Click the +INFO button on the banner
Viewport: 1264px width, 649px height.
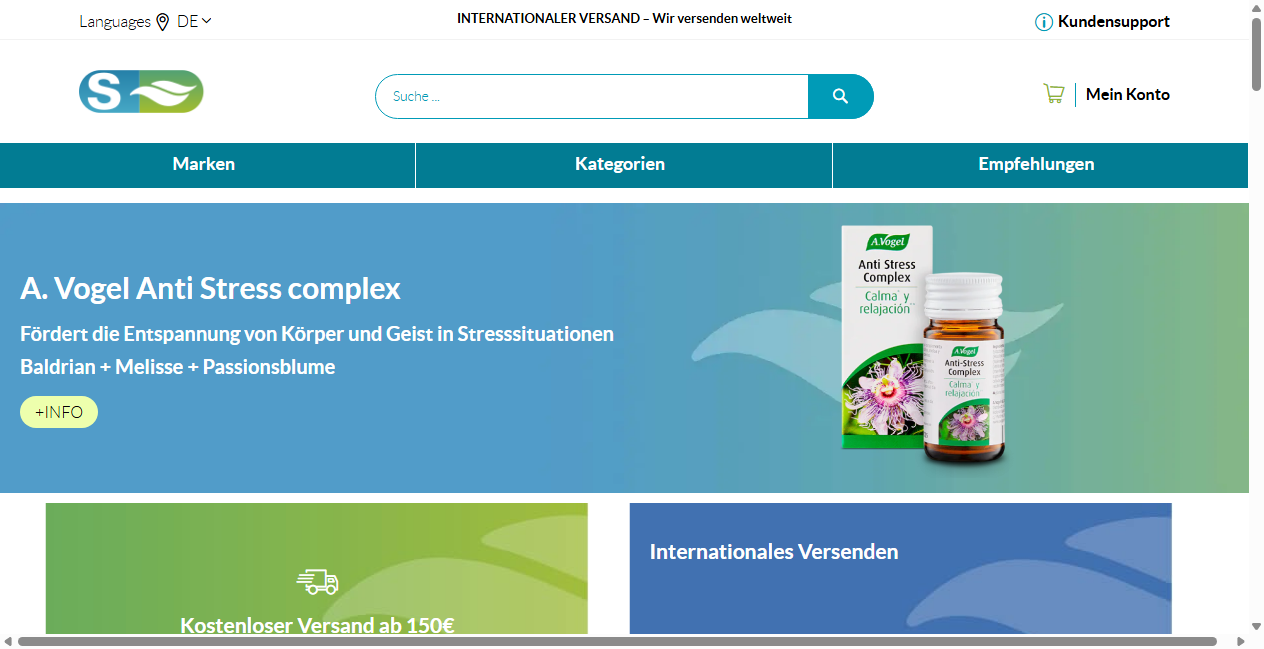point(59,412)
